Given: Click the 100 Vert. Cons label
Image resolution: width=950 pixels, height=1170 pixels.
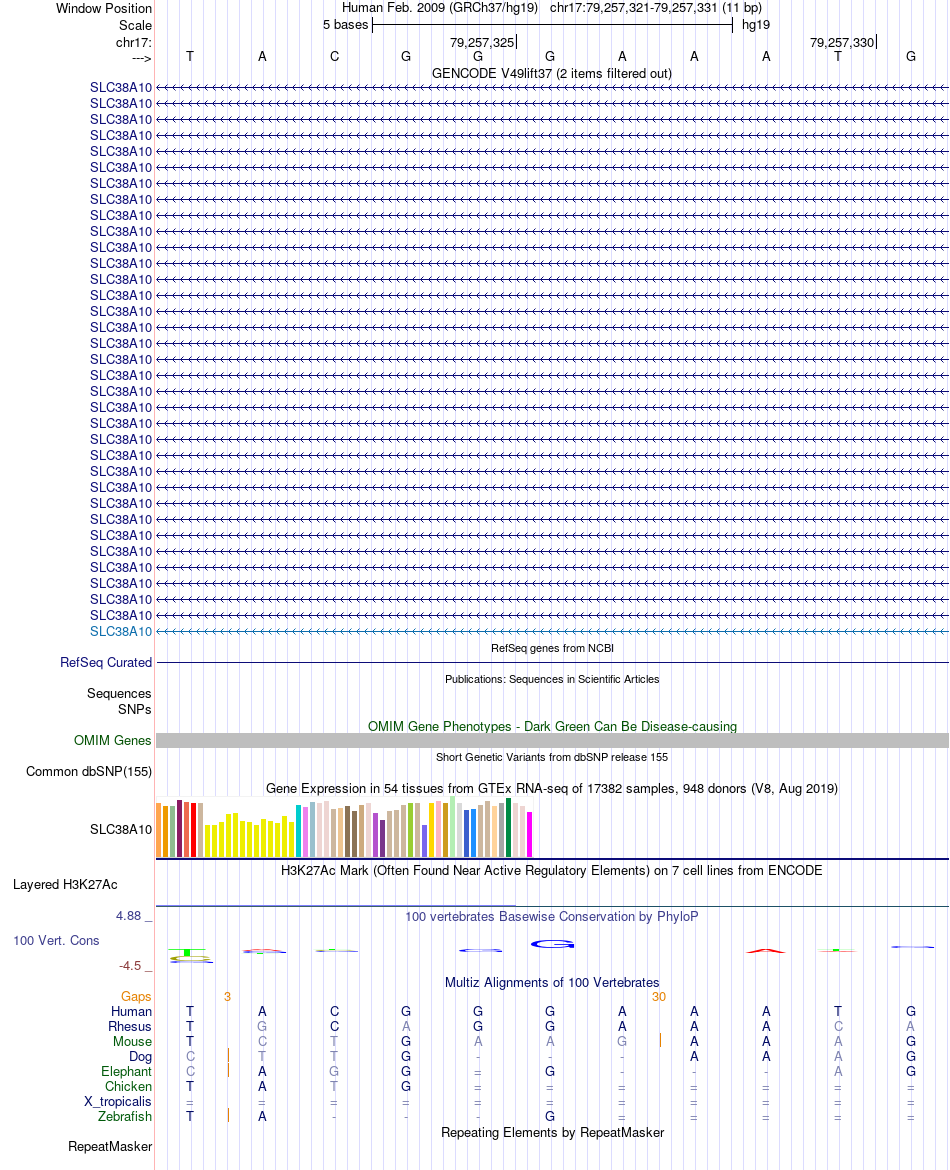Looking at the screenshot, I should (x=56, y=940).
